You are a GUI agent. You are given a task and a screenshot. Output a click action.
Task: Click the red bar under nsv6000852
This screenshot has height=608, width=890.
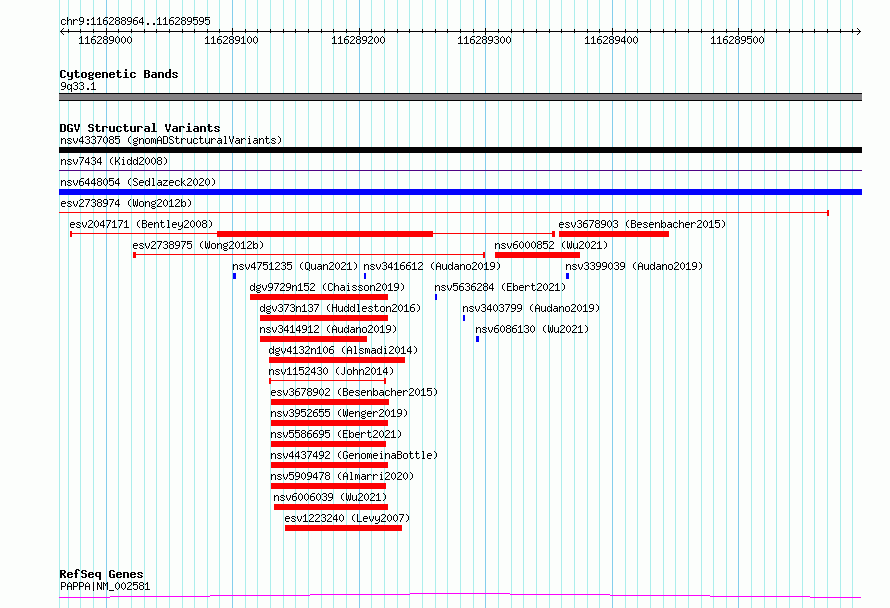pyautogui.click(x=537, y=255)
